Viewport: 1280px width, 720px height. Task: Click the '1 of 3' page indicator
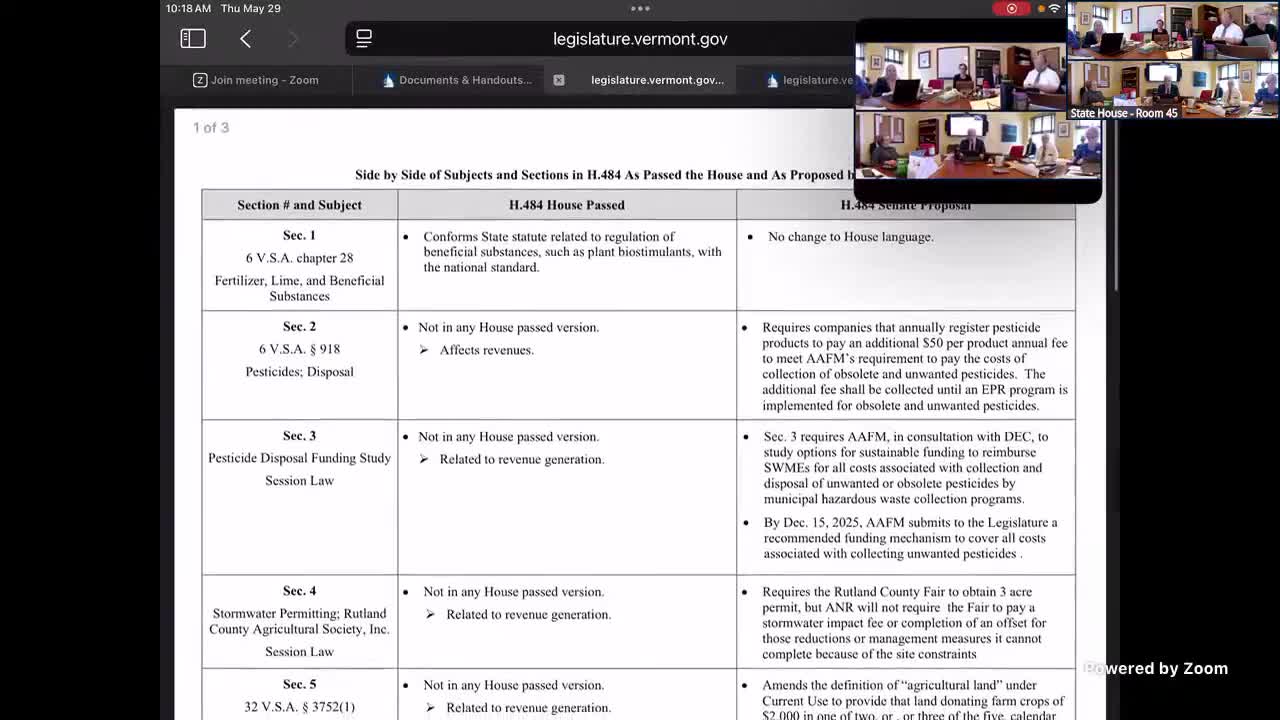point(211,127)
